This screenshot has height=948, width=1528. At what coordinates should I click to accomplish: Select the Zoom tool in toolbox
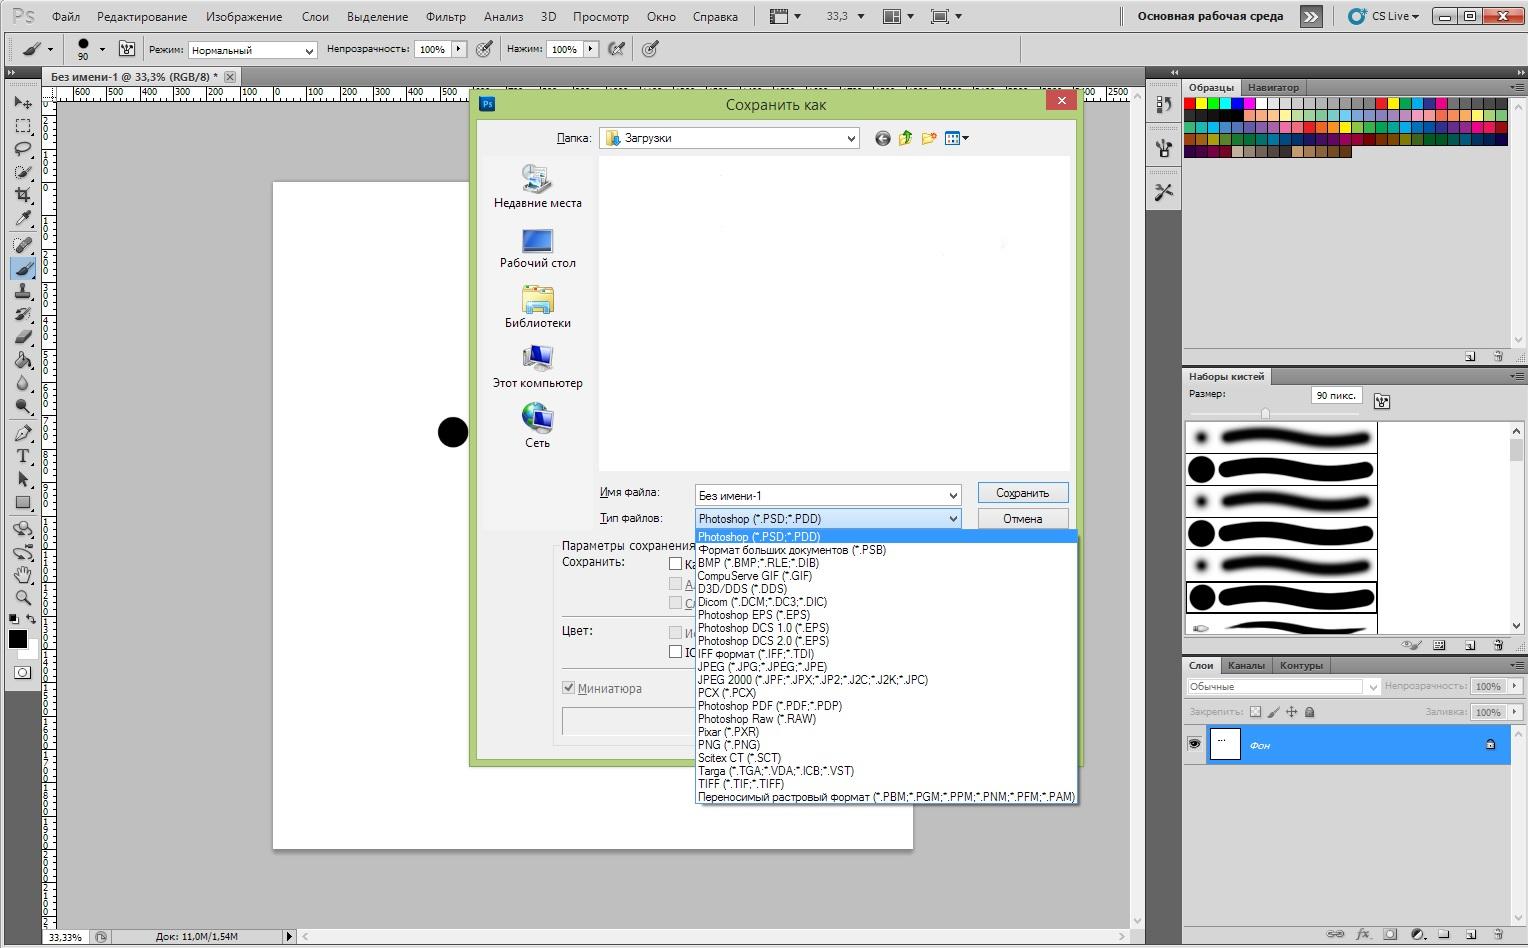pyautogui.click(x=23, y=597)
